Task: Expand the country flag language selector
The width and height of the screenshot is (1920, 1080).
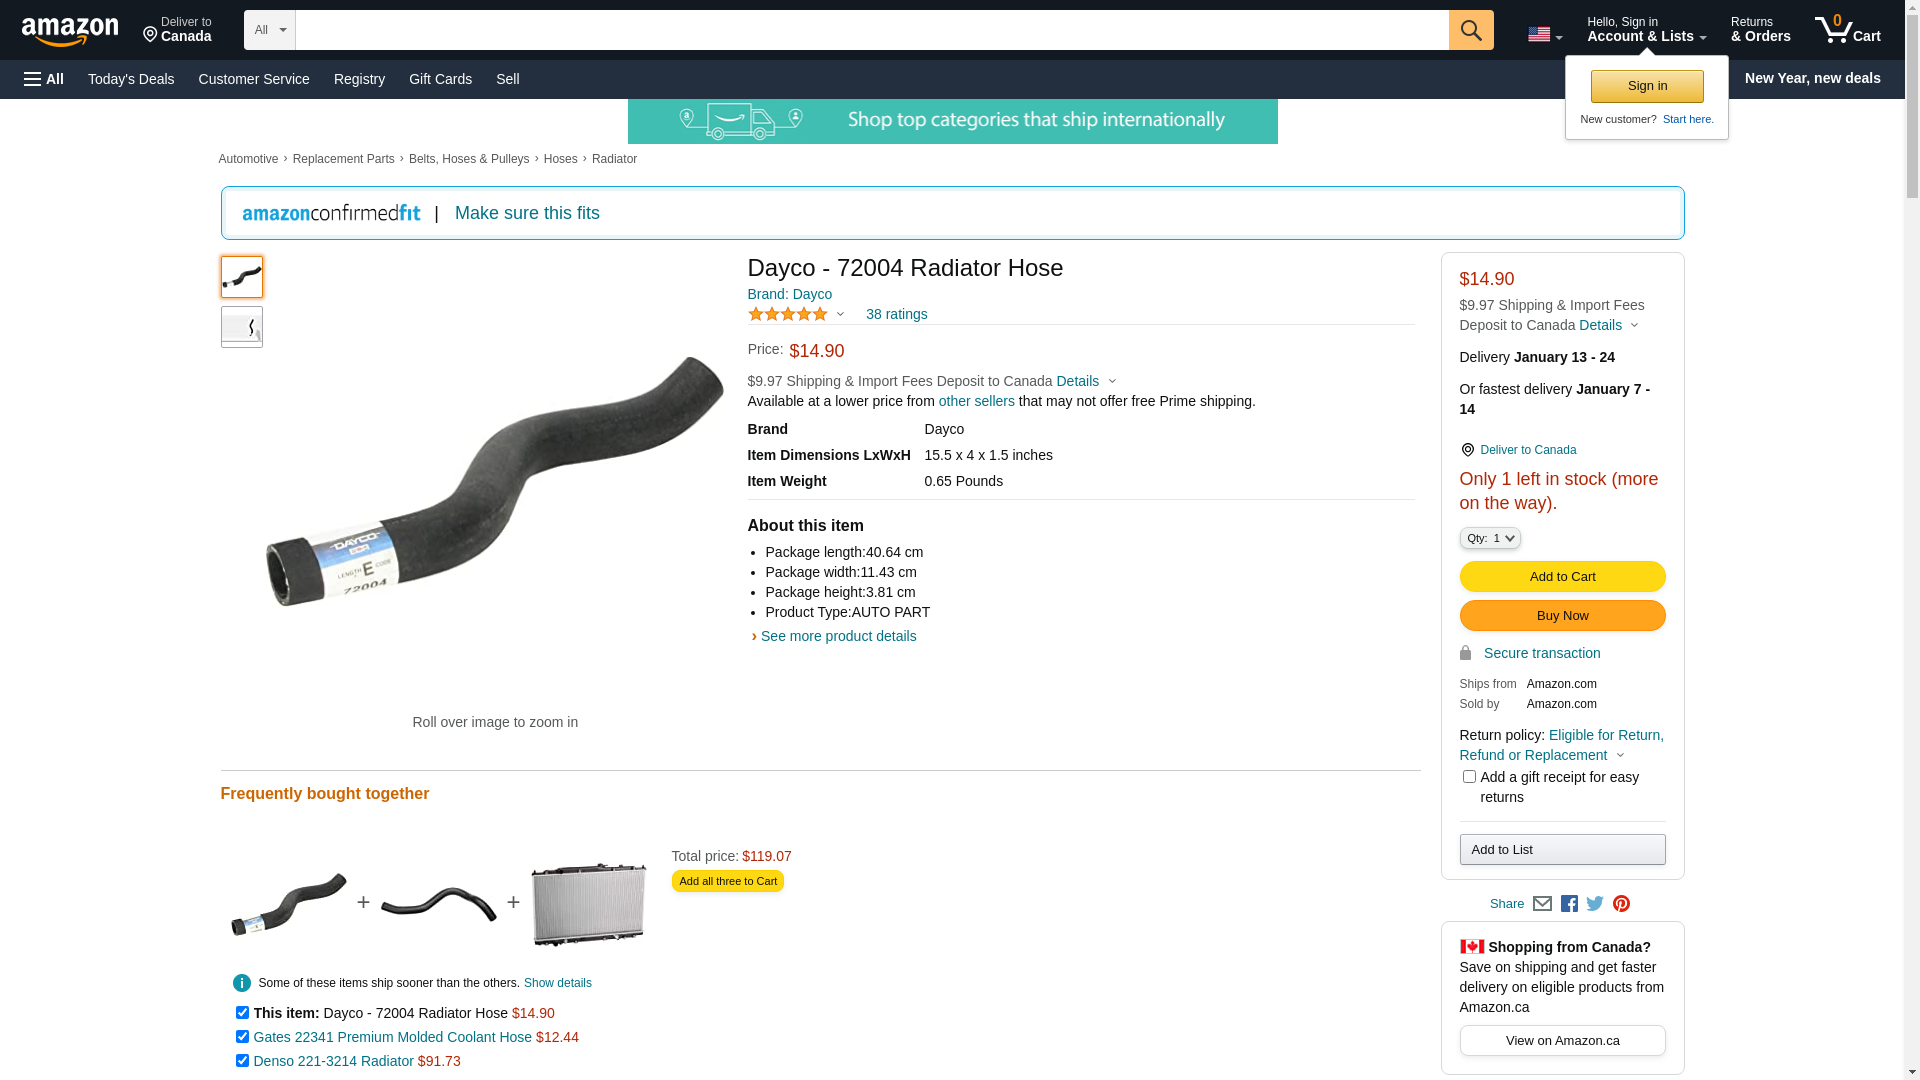Action: (x=1545, y=35)
